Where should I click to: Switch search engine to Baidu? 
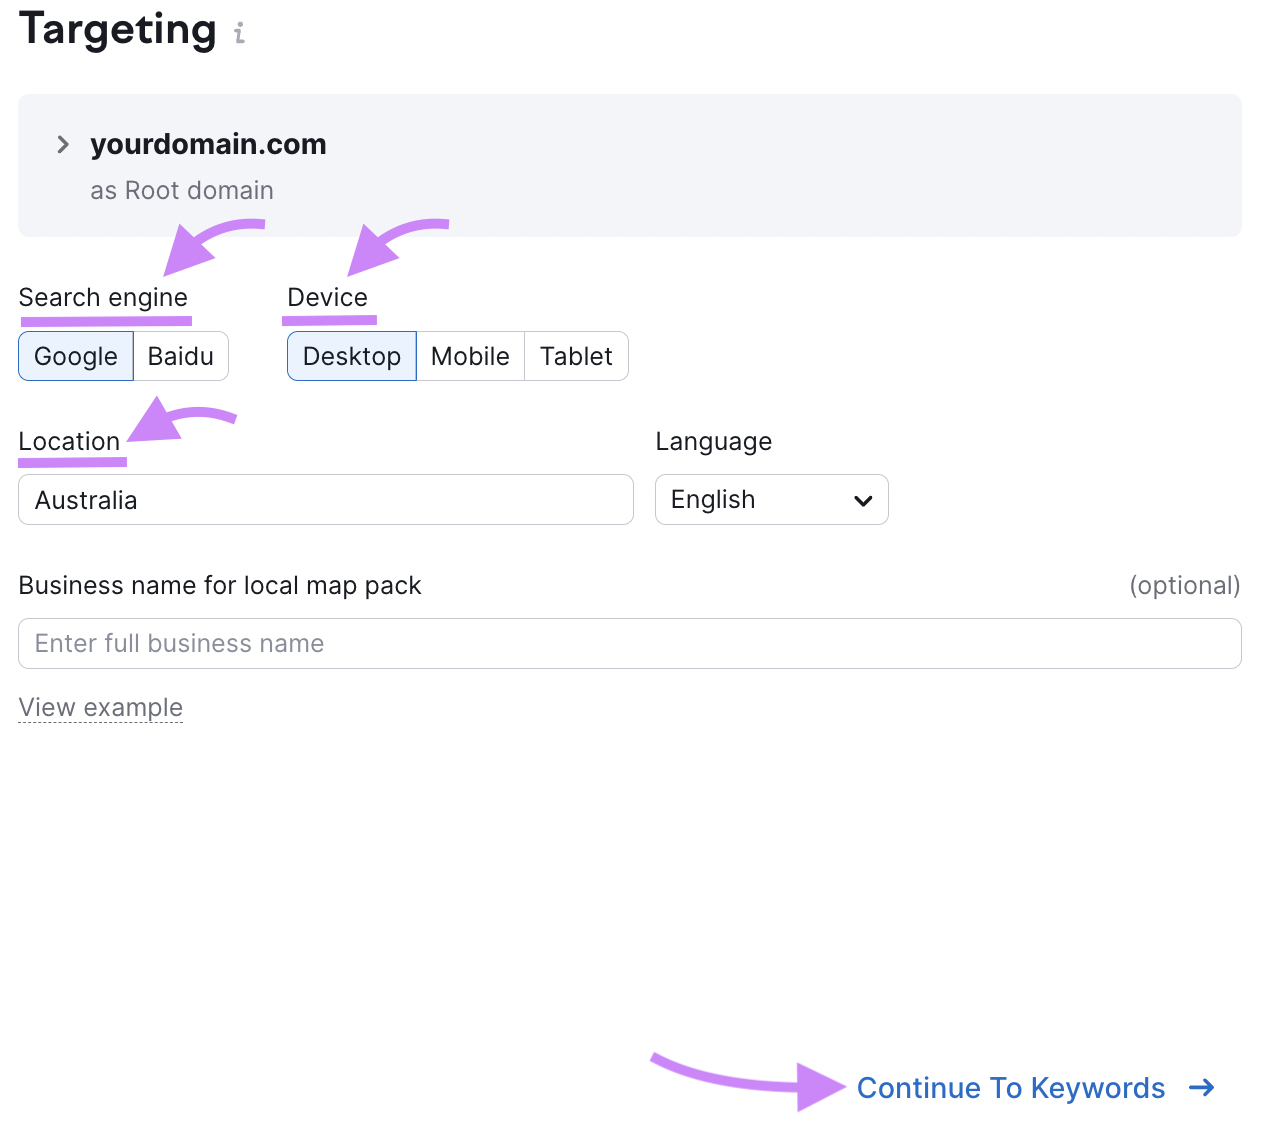181,357
